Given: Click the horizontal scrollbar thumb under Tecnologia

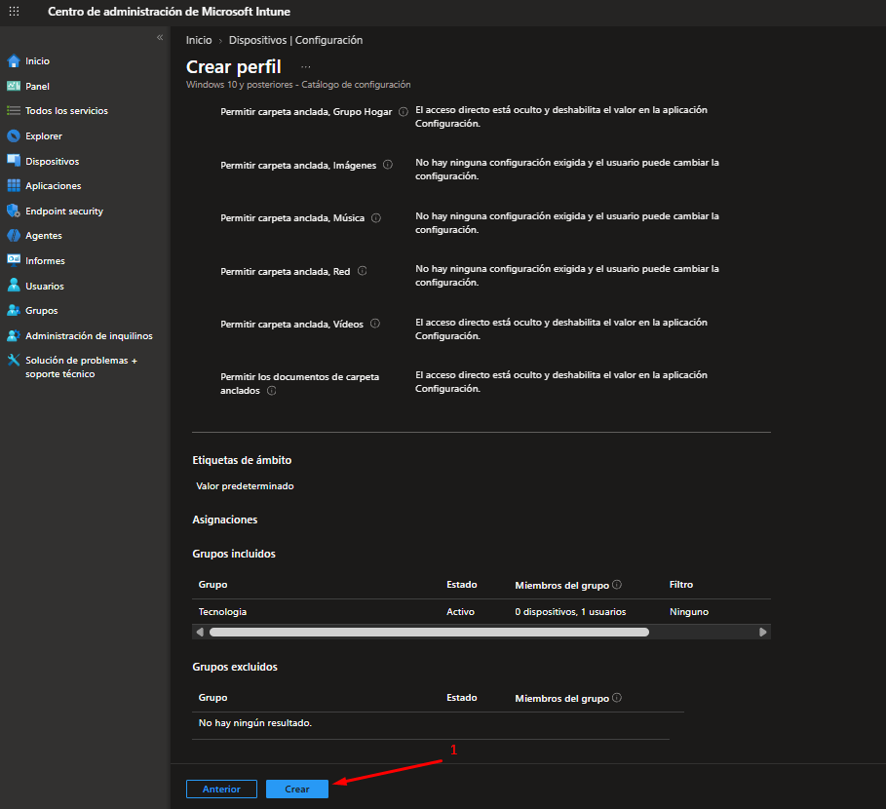Looking at the screenshot, I should click(429, 632).
